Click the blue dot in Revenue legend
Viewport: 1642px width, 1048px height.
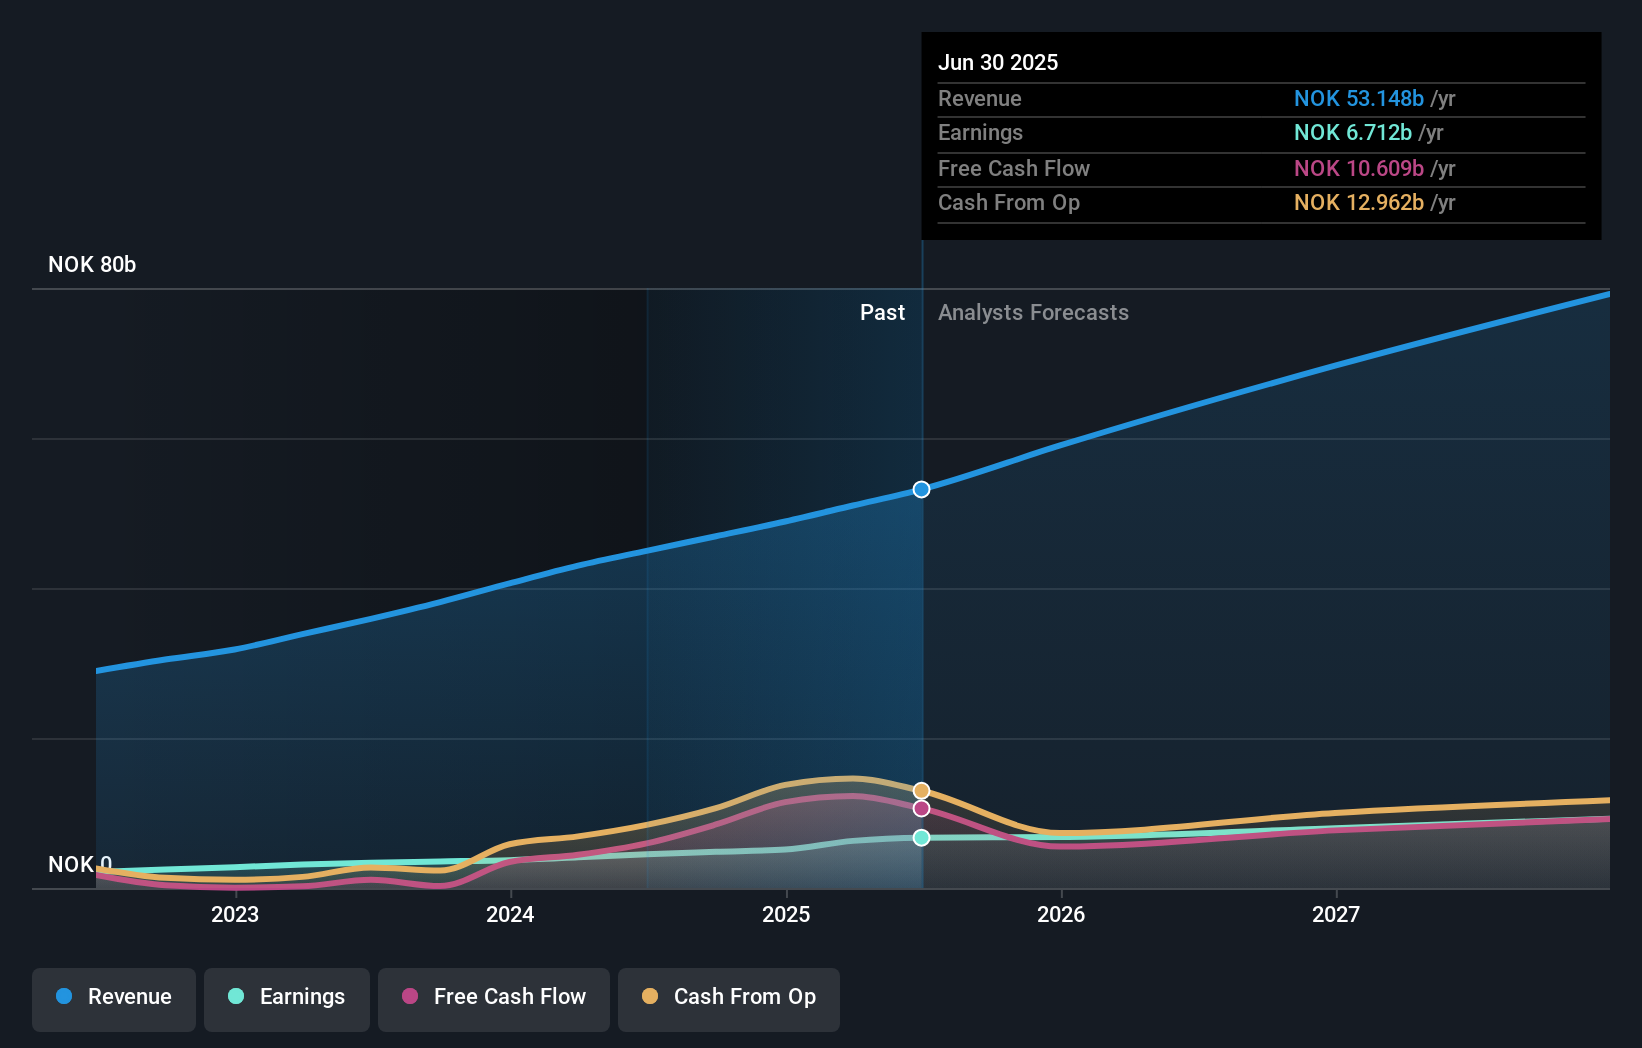[x=64, y=997]
